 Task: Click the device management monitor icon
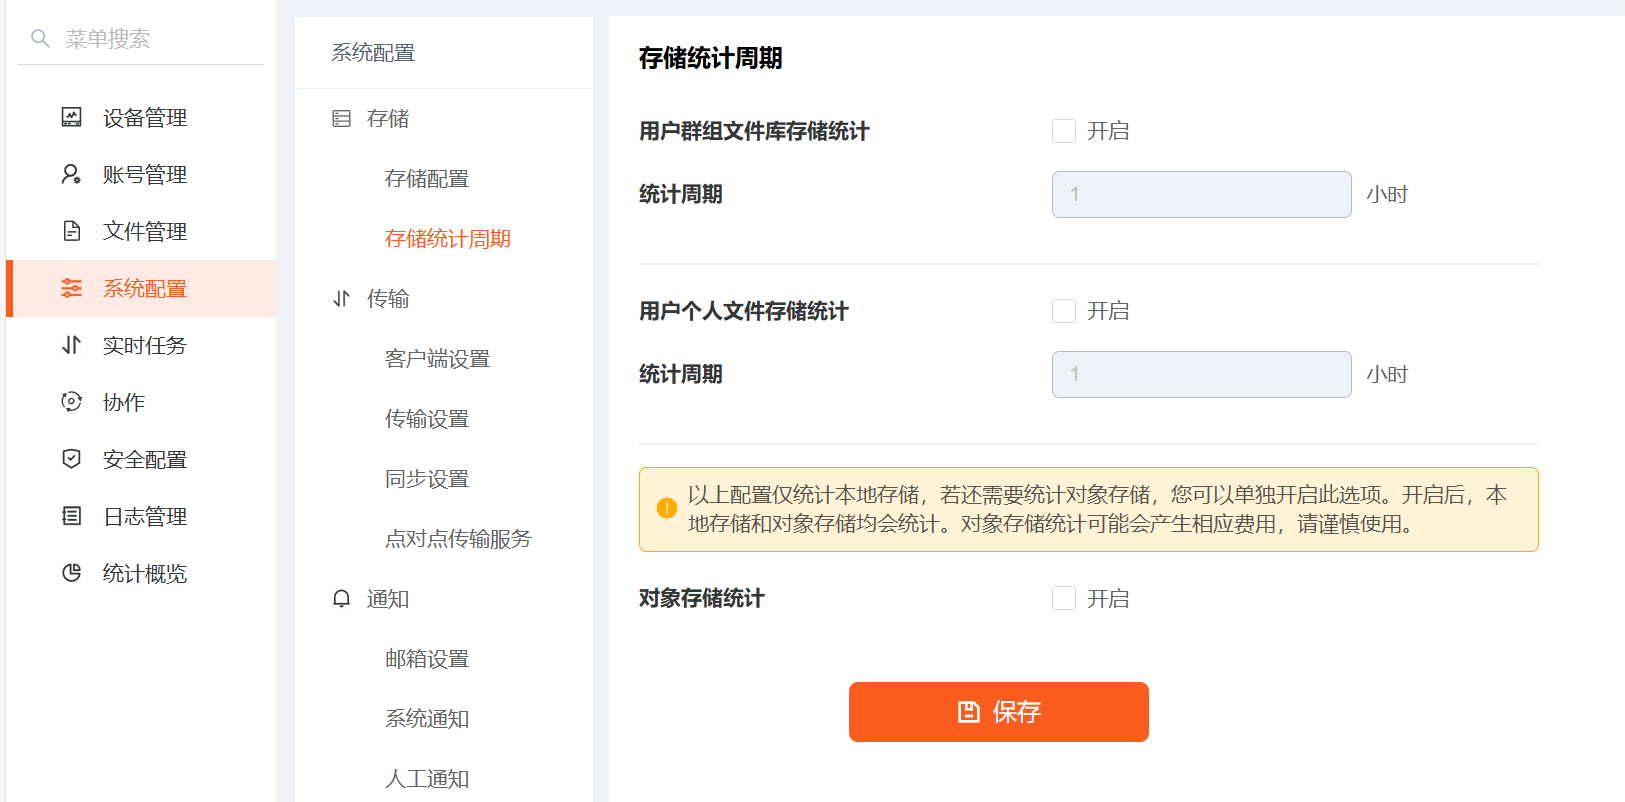72,117
